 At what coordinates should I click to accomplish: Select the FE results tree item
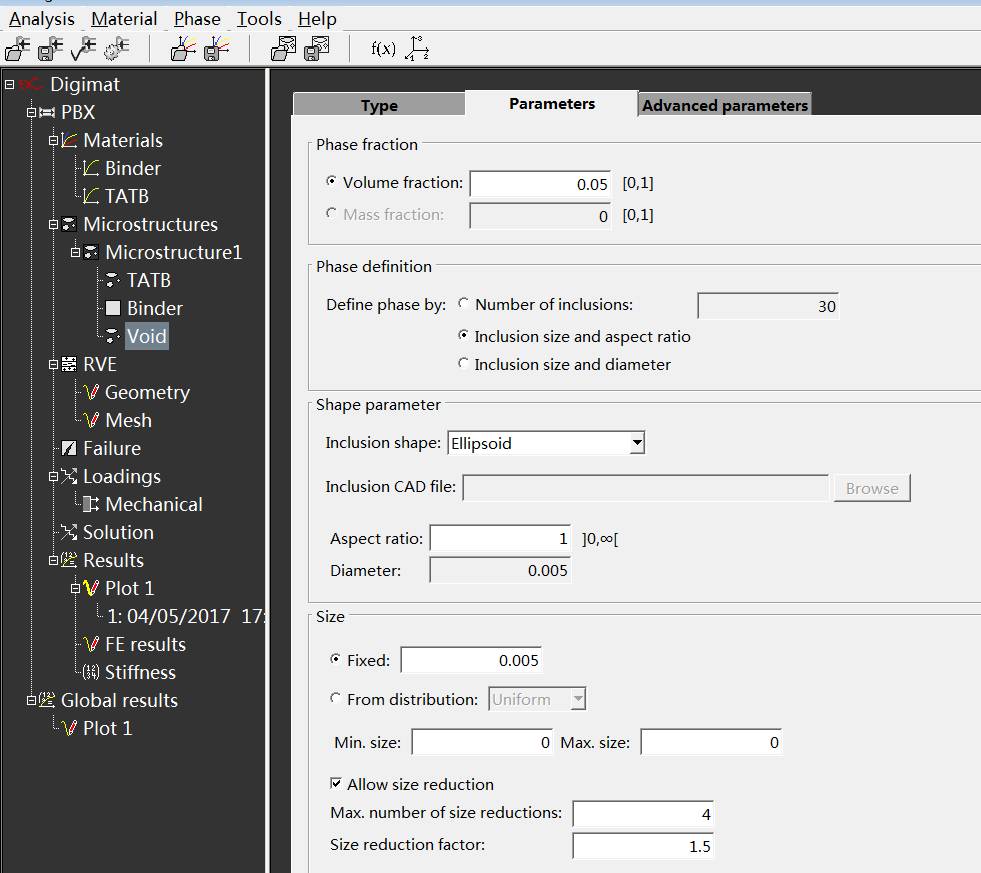tap(145, 645)
